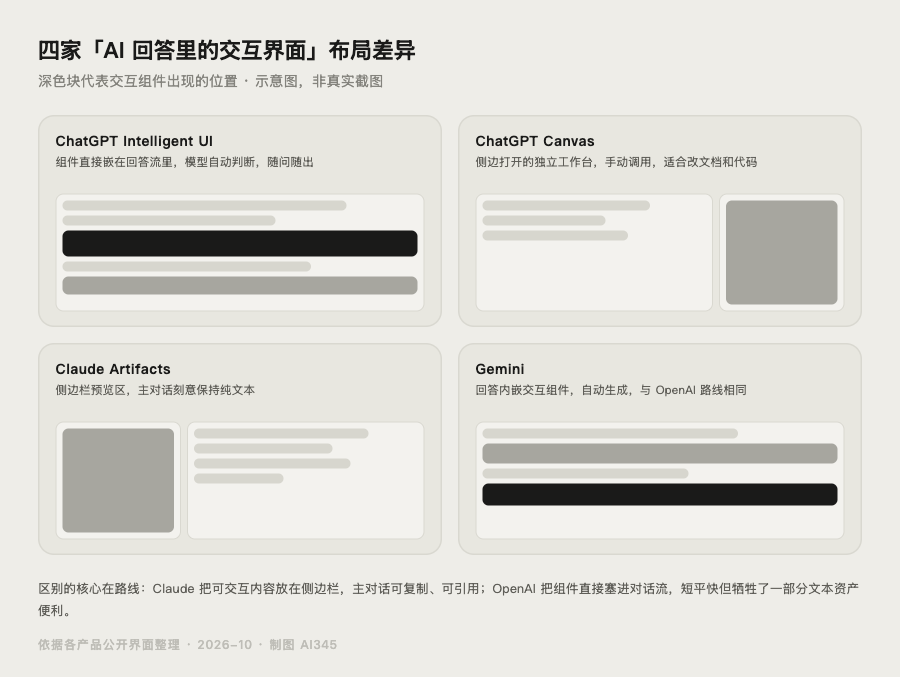
Task: Click gray preview block in Claude Artifacts diagram
Action: coord(118,480)
